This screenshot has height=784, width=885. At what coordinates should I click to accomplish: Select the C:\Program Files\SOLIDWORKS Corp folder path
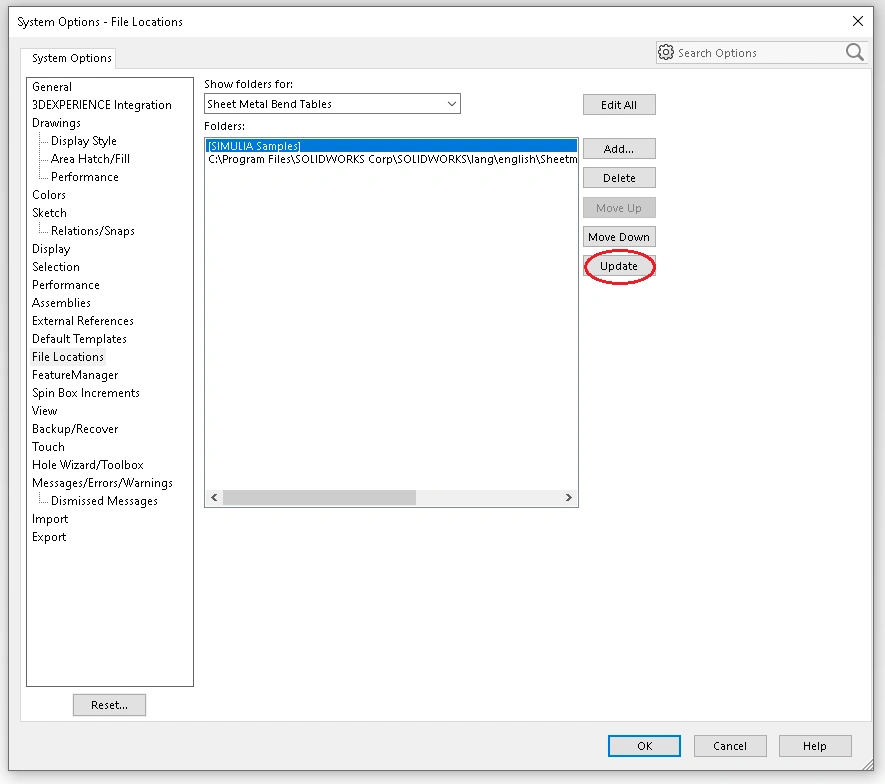[391, 159]
